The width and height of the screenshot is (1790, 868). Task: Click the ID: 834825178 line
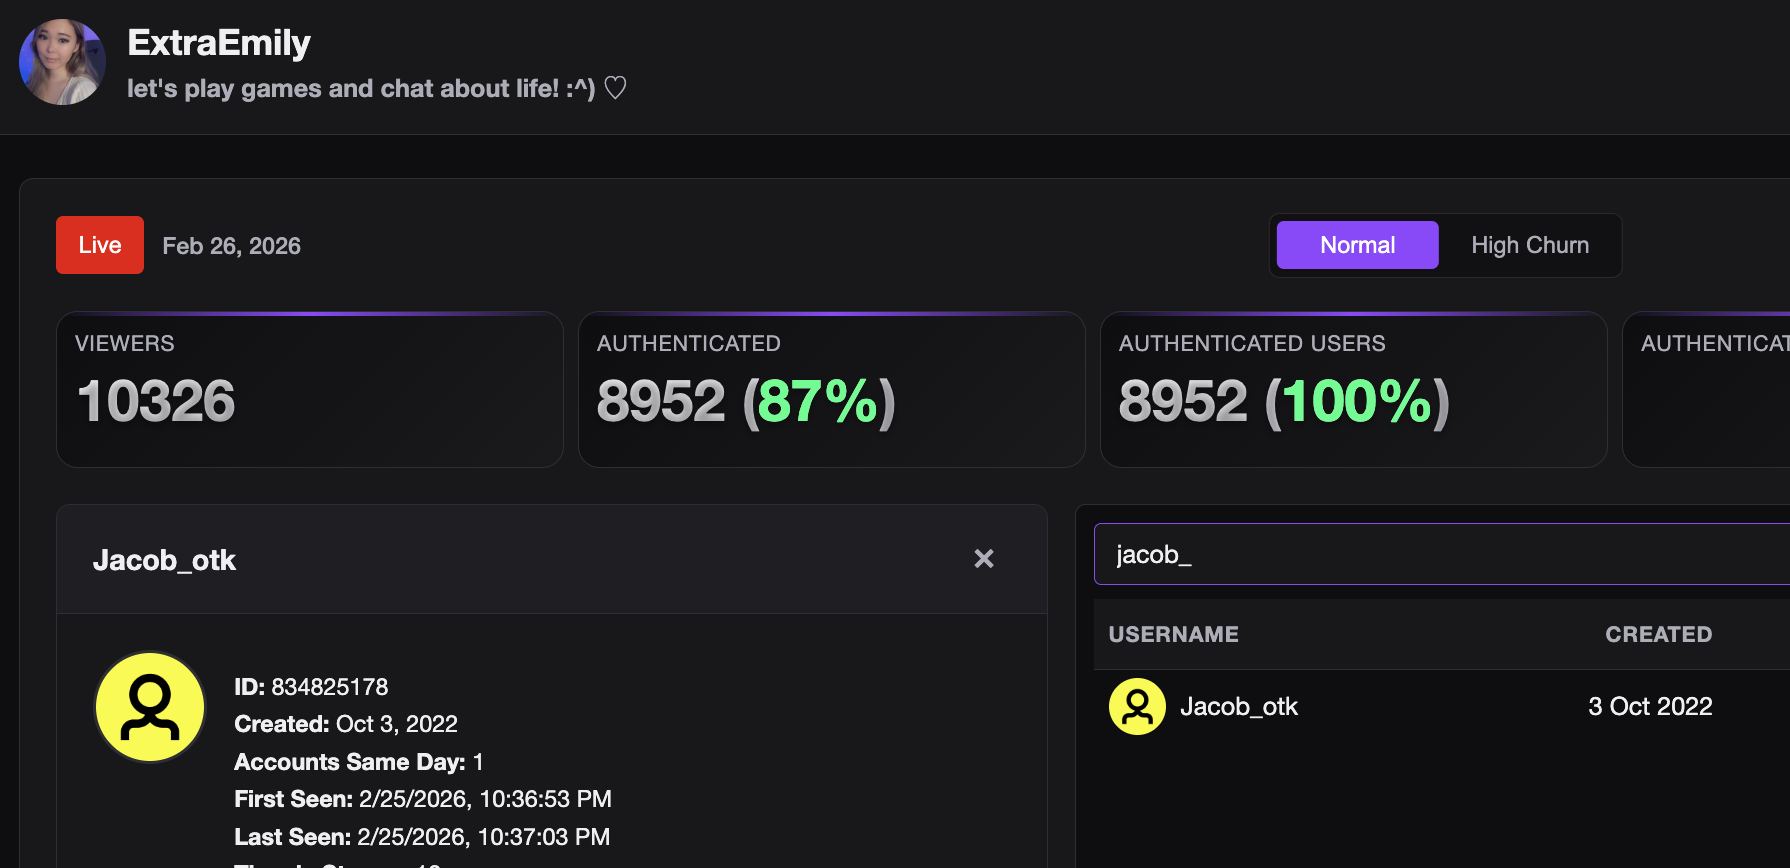[311, 687]
